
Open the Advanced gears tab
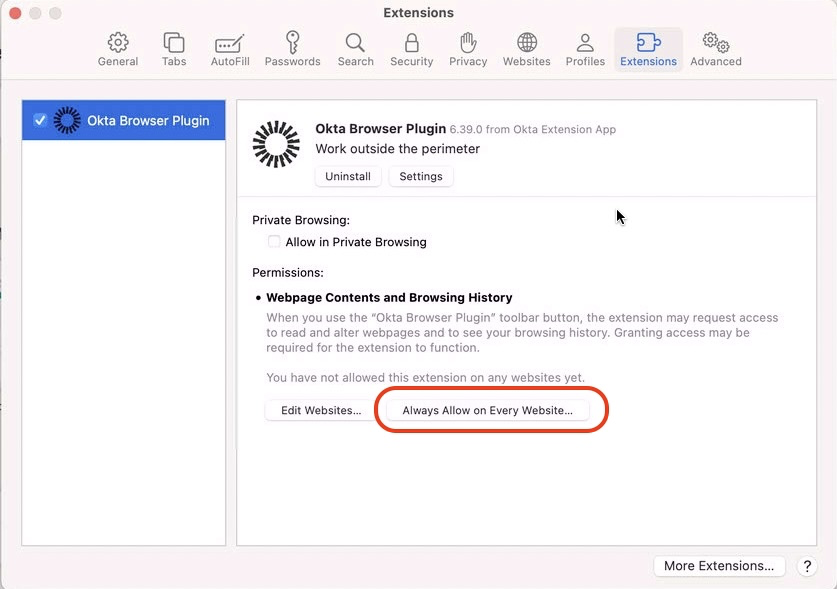pyautogui.click(x=716, y=49)
